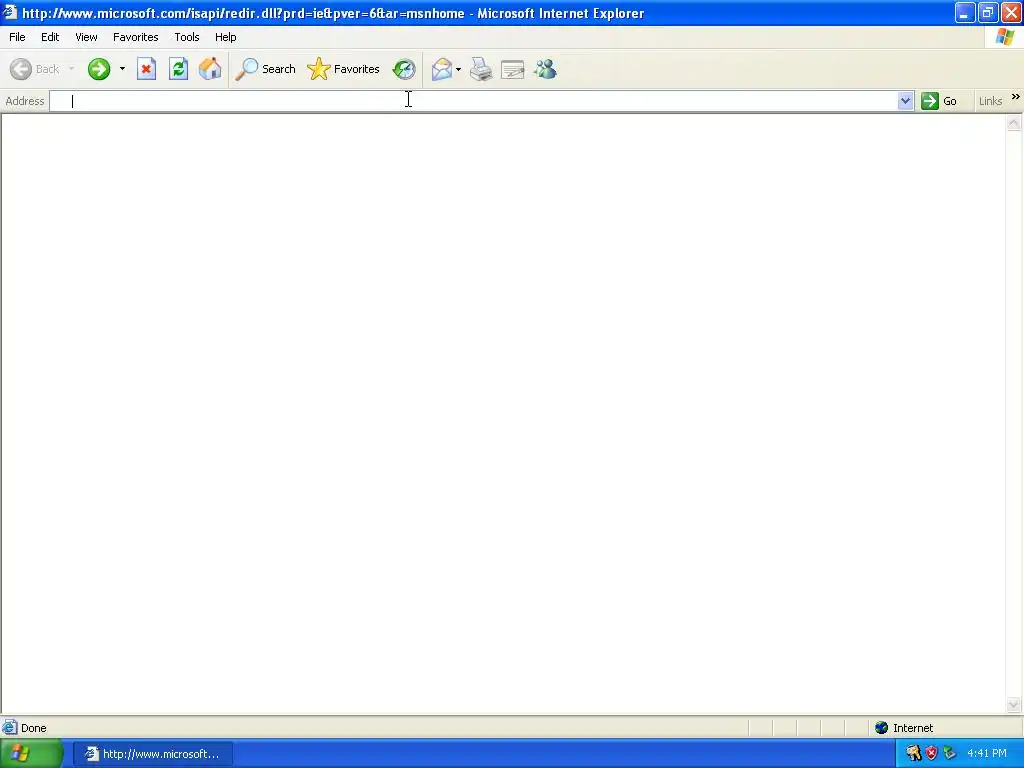
Task: Open the Search pane from toolbar
Action: pyautogui.click(x=266, y=69)
